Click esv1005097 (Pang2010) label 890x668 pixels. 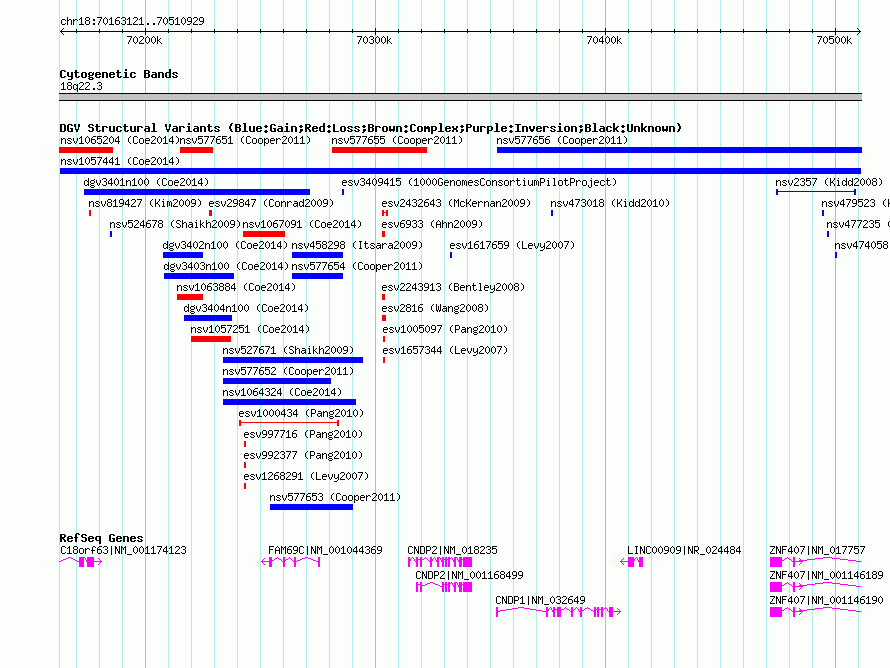coord(445,329)
